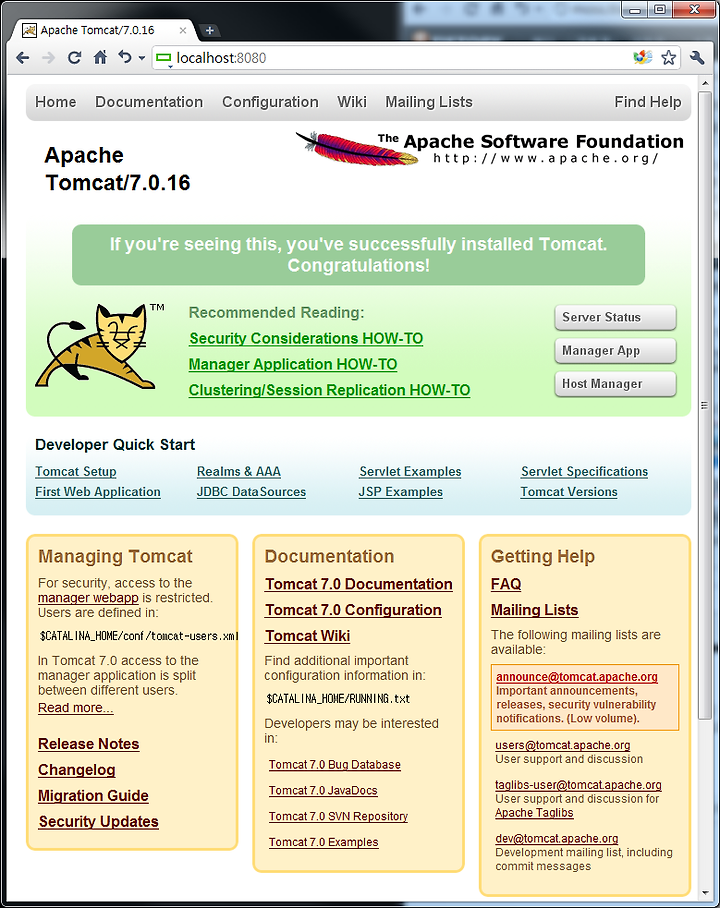
Task: Open the JSP Examples link
Action: 401,492
